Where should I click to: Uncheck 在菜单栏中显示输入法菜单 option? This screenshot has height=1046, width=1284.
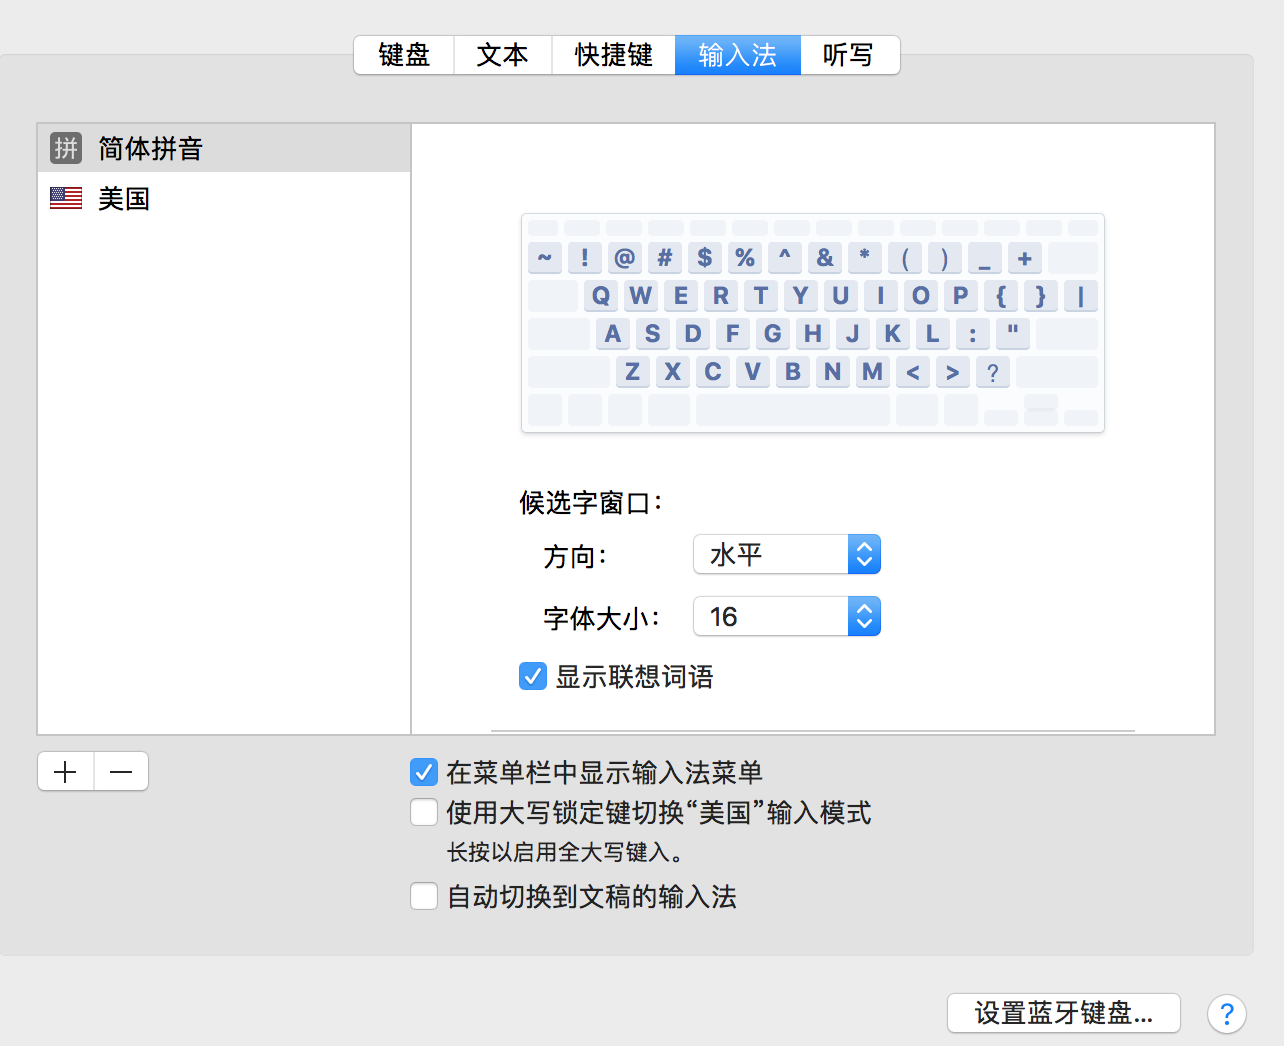pos(424,772)
